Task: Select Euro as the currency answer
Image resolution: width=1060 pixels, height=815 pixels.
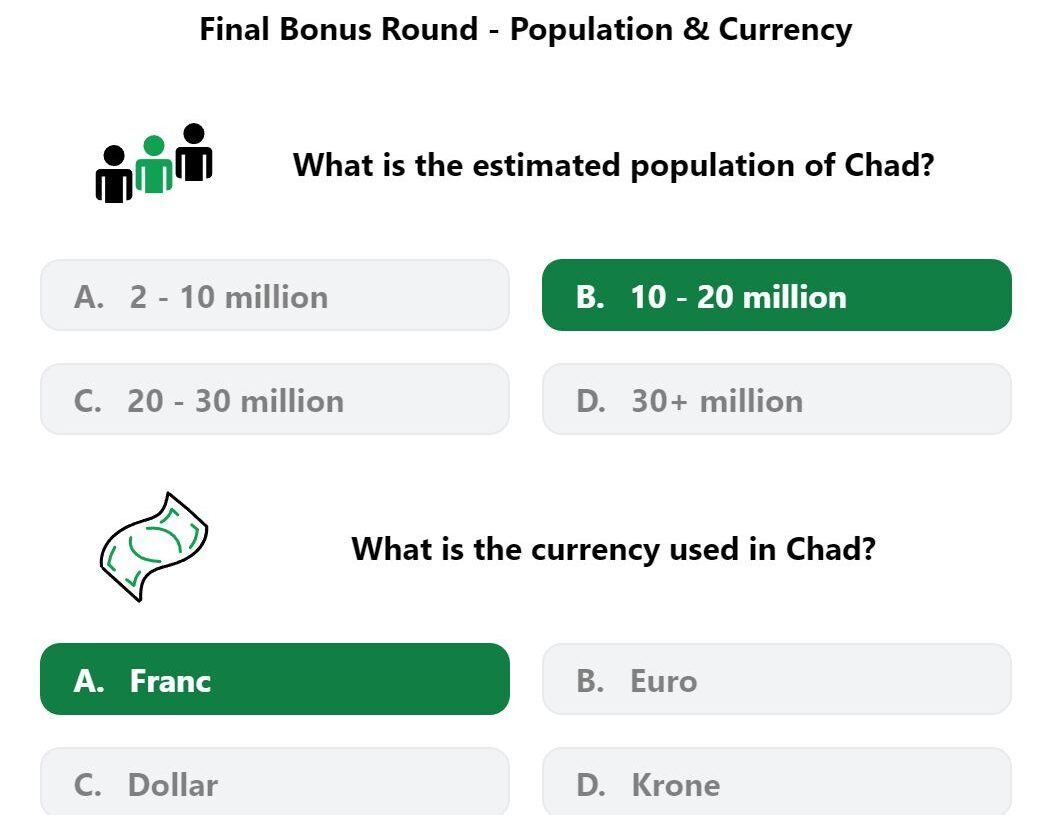Action: click(x=777, y=679)
